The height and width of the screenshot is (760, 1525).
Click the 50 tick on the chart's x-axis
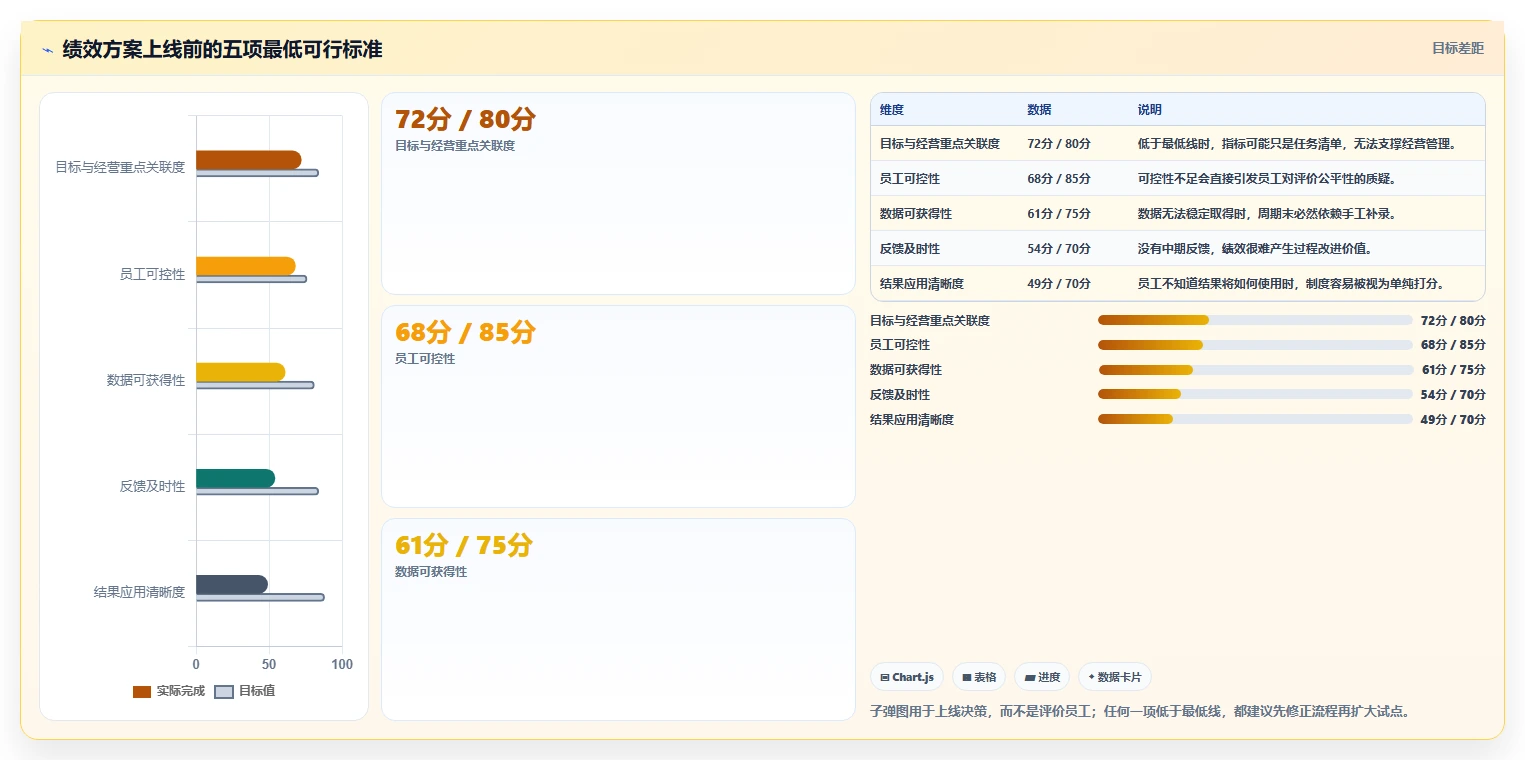point(269,665)
